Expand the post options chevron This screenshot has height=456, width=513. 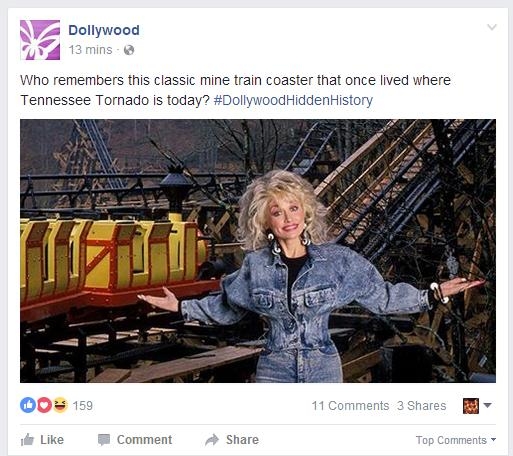click(x=492, y=27)
